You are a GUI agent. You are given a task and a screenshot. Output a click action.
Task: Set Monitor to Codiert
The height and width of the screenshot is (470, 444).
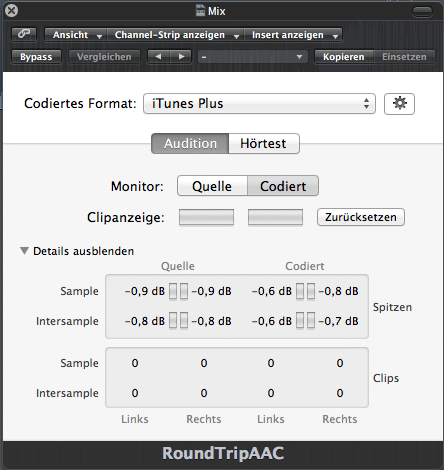(x=283, y=186)
